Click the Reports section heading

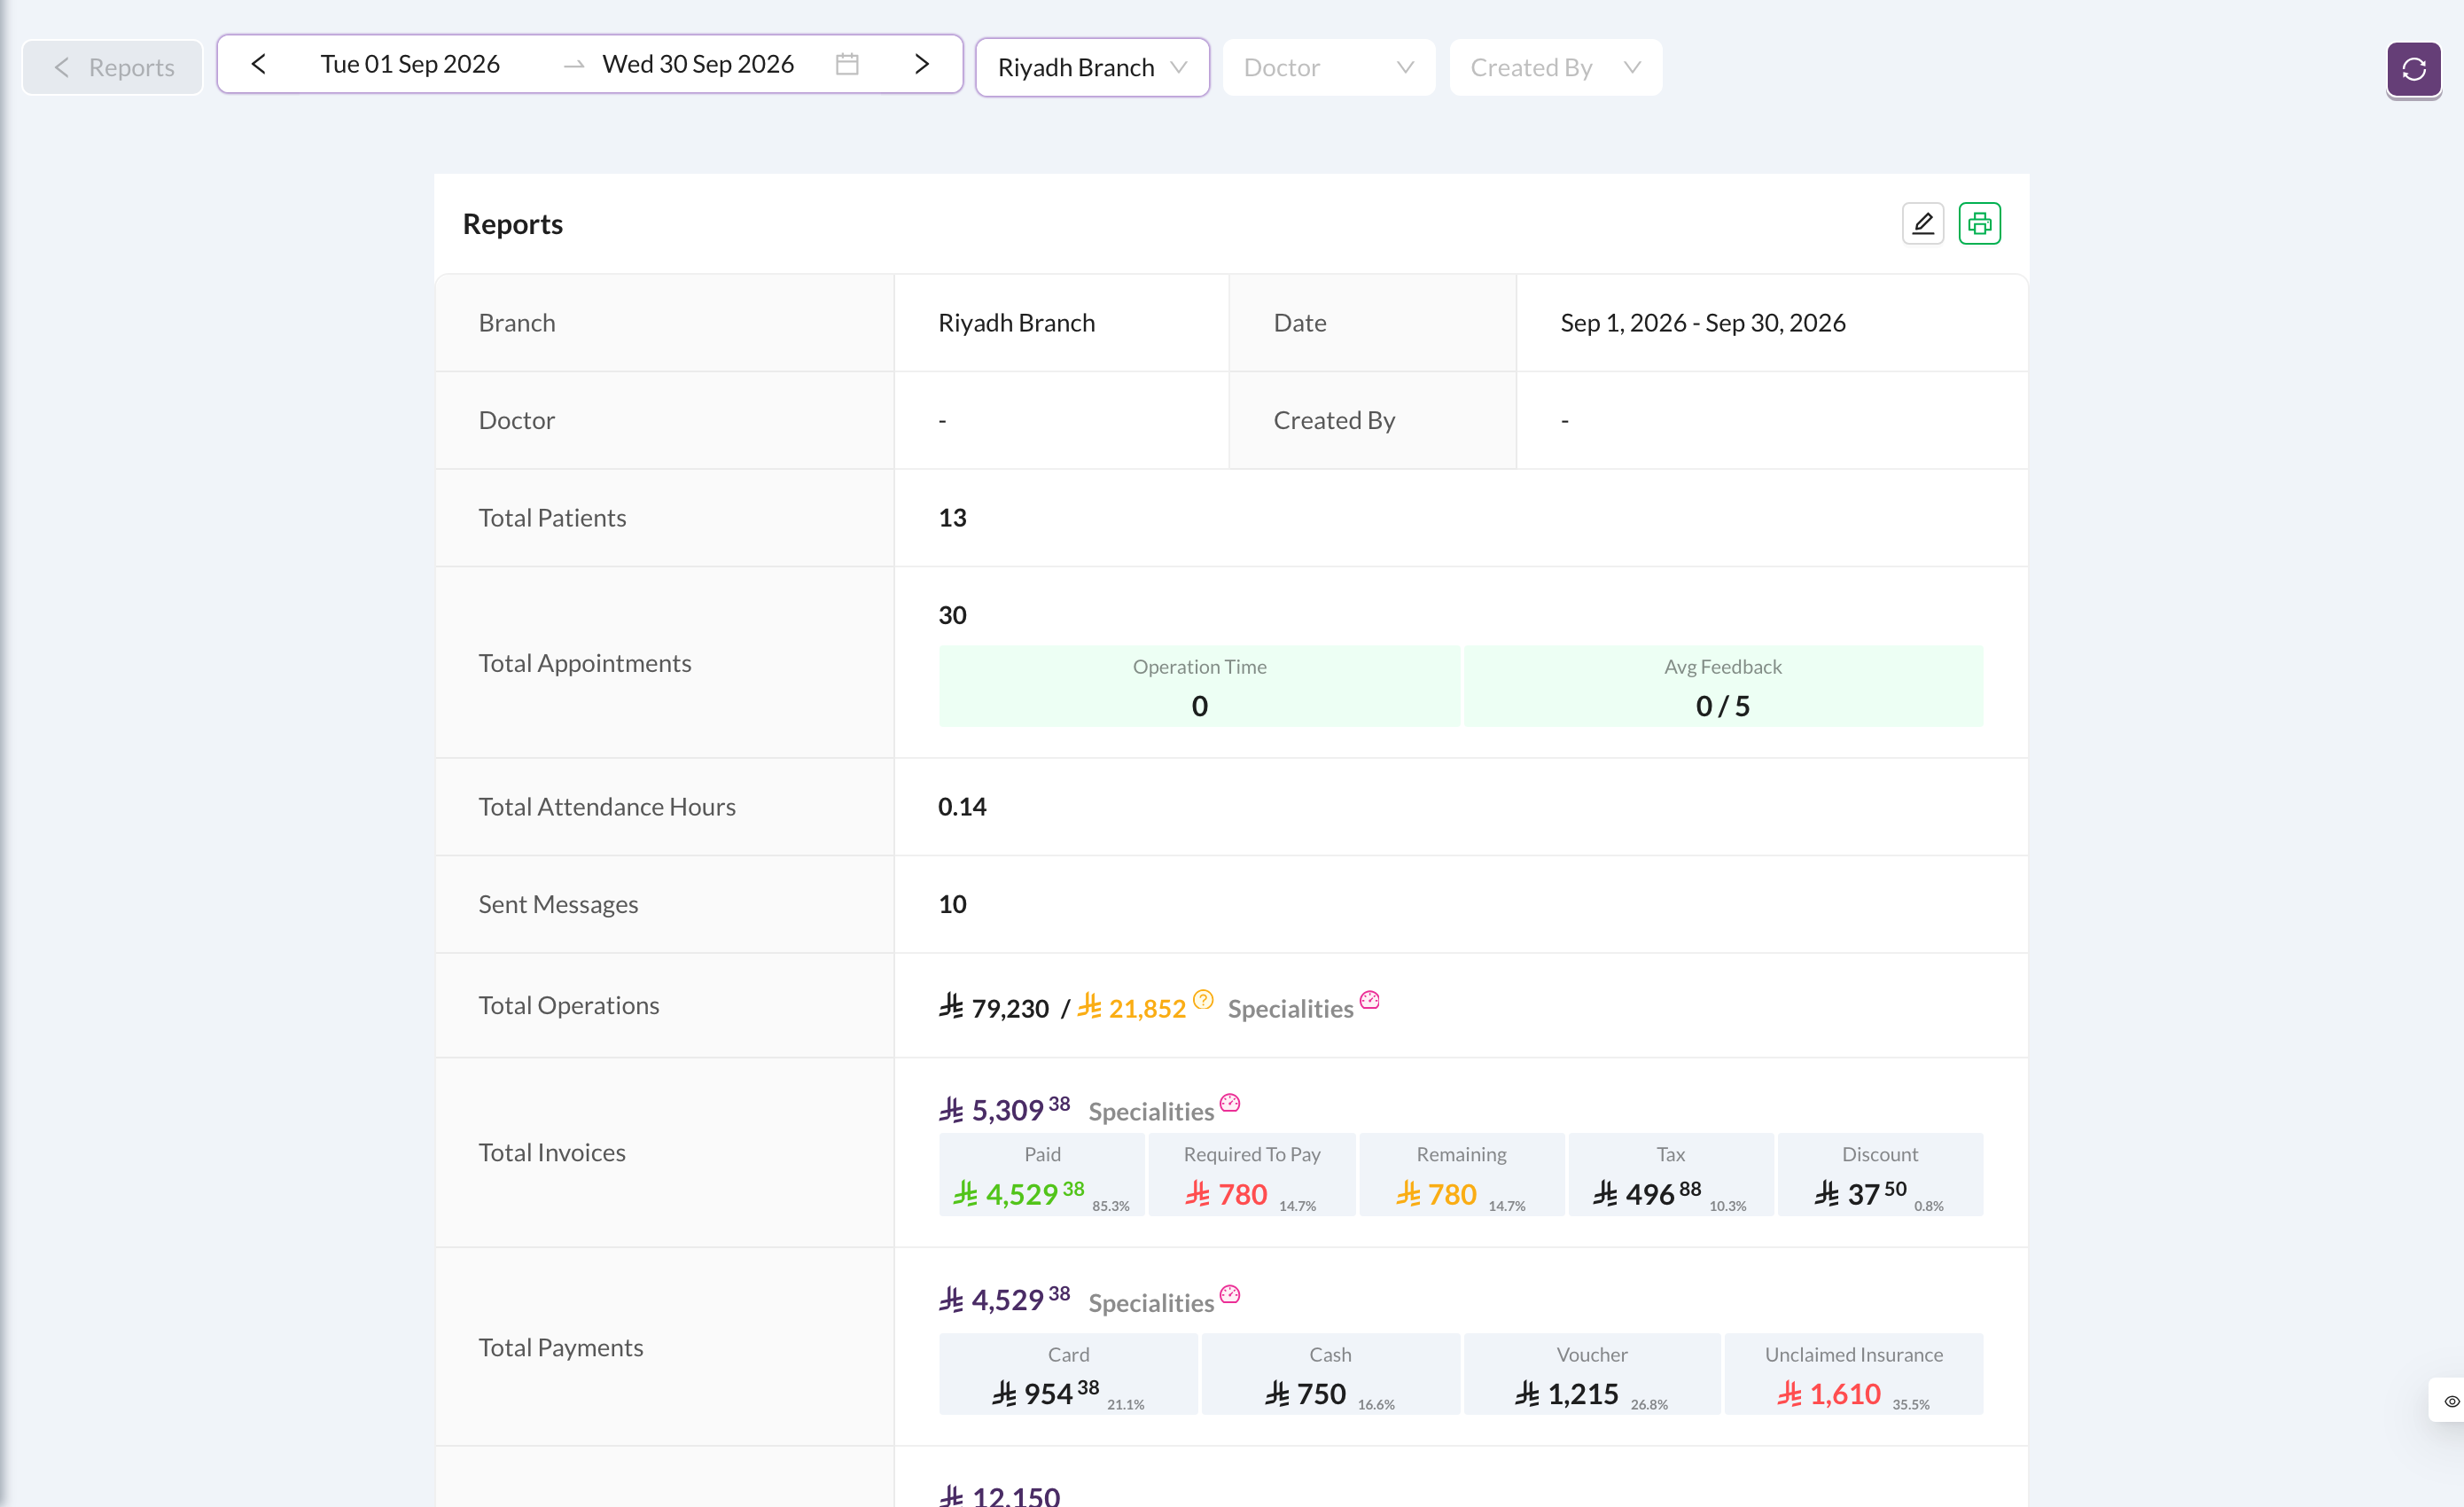click(512, 224)
